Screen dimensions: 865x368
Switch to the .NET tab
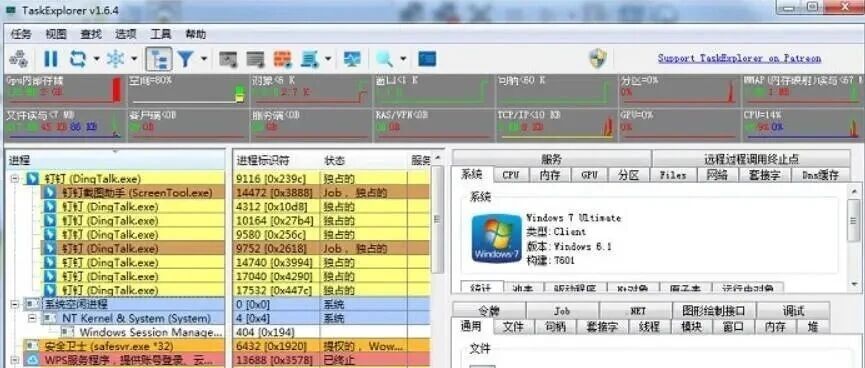coord(637,311)
